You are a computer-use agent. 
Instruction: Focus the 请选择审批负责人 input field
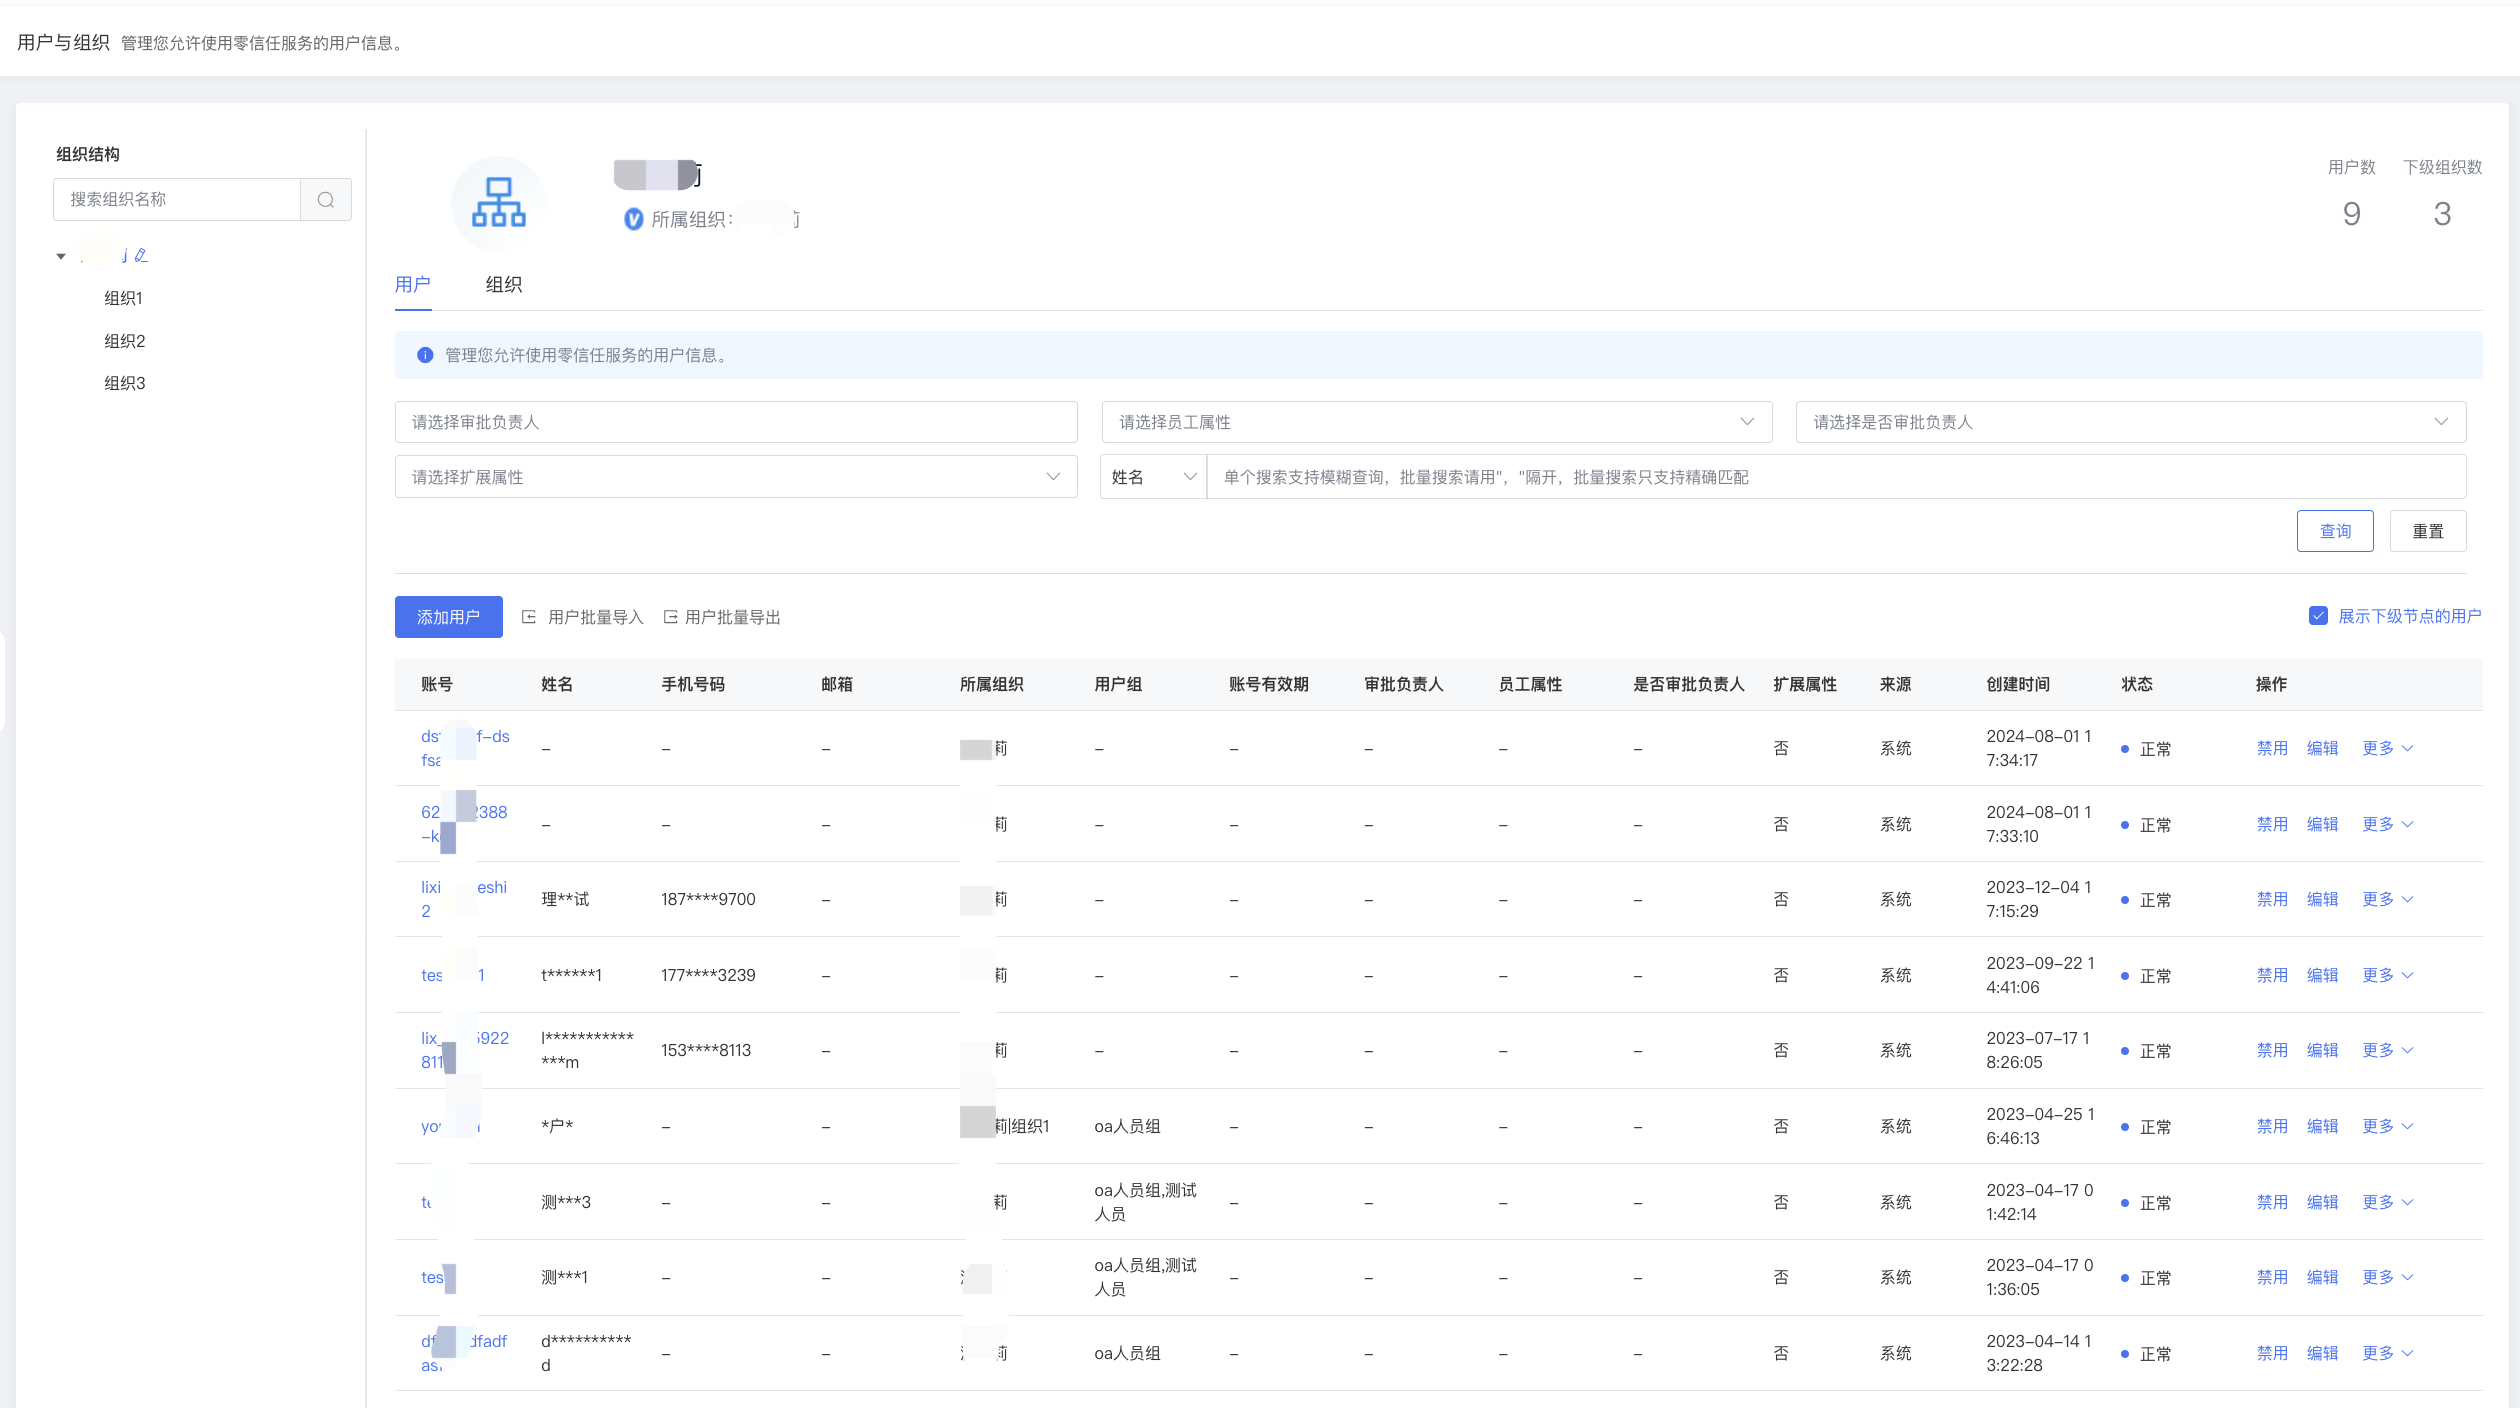[x=736, y=422]
